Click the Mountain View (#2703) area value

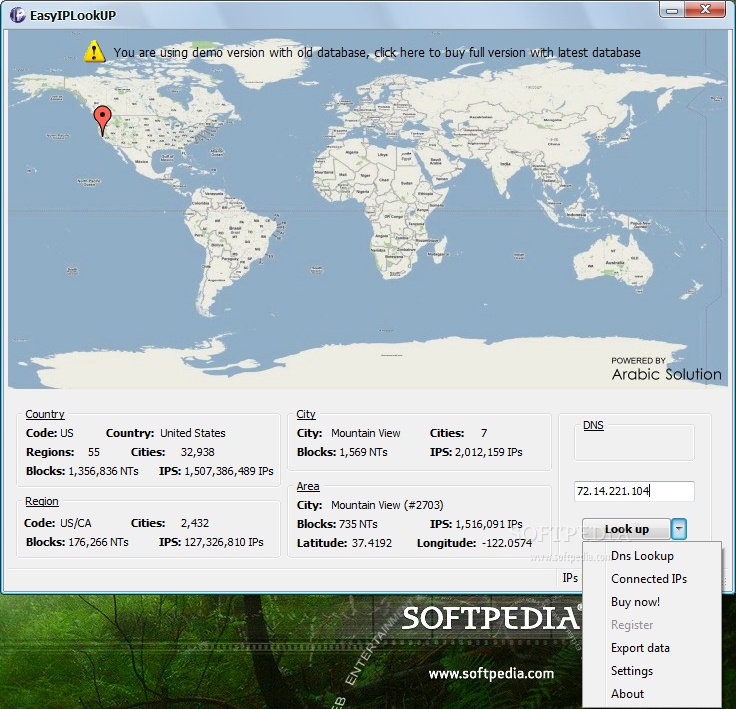point(387,505)
